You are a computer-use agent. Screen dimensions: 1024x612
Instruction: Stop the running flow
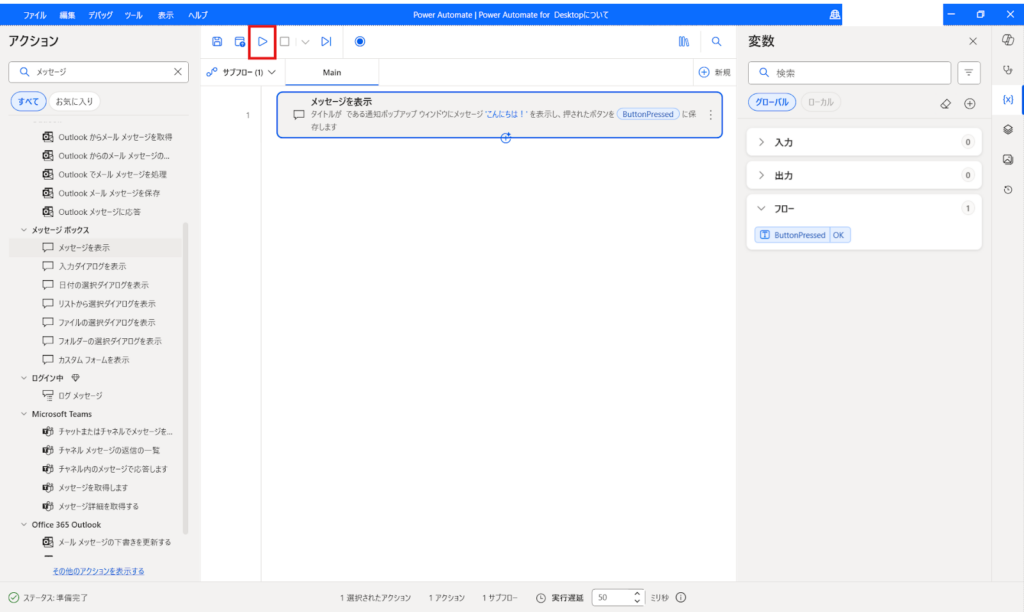tap(285, 42)
